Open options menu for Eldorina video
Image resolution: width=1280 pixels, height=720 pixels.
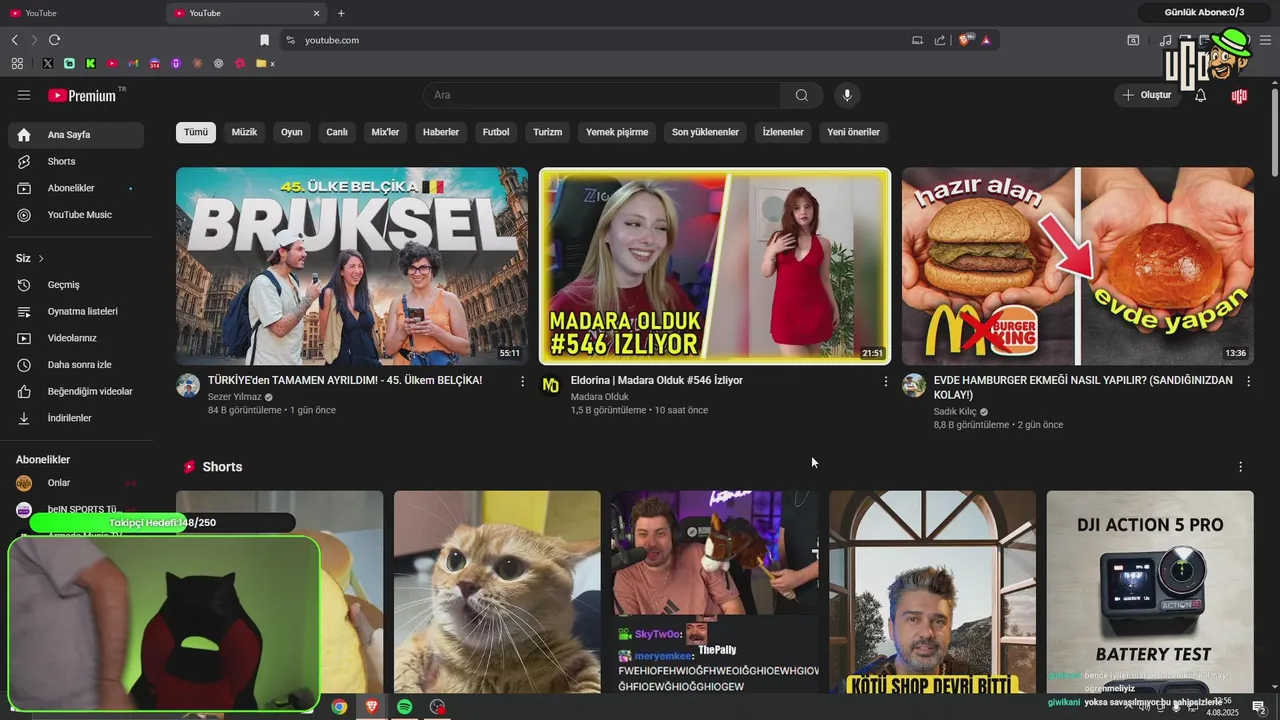click(885, 381)
